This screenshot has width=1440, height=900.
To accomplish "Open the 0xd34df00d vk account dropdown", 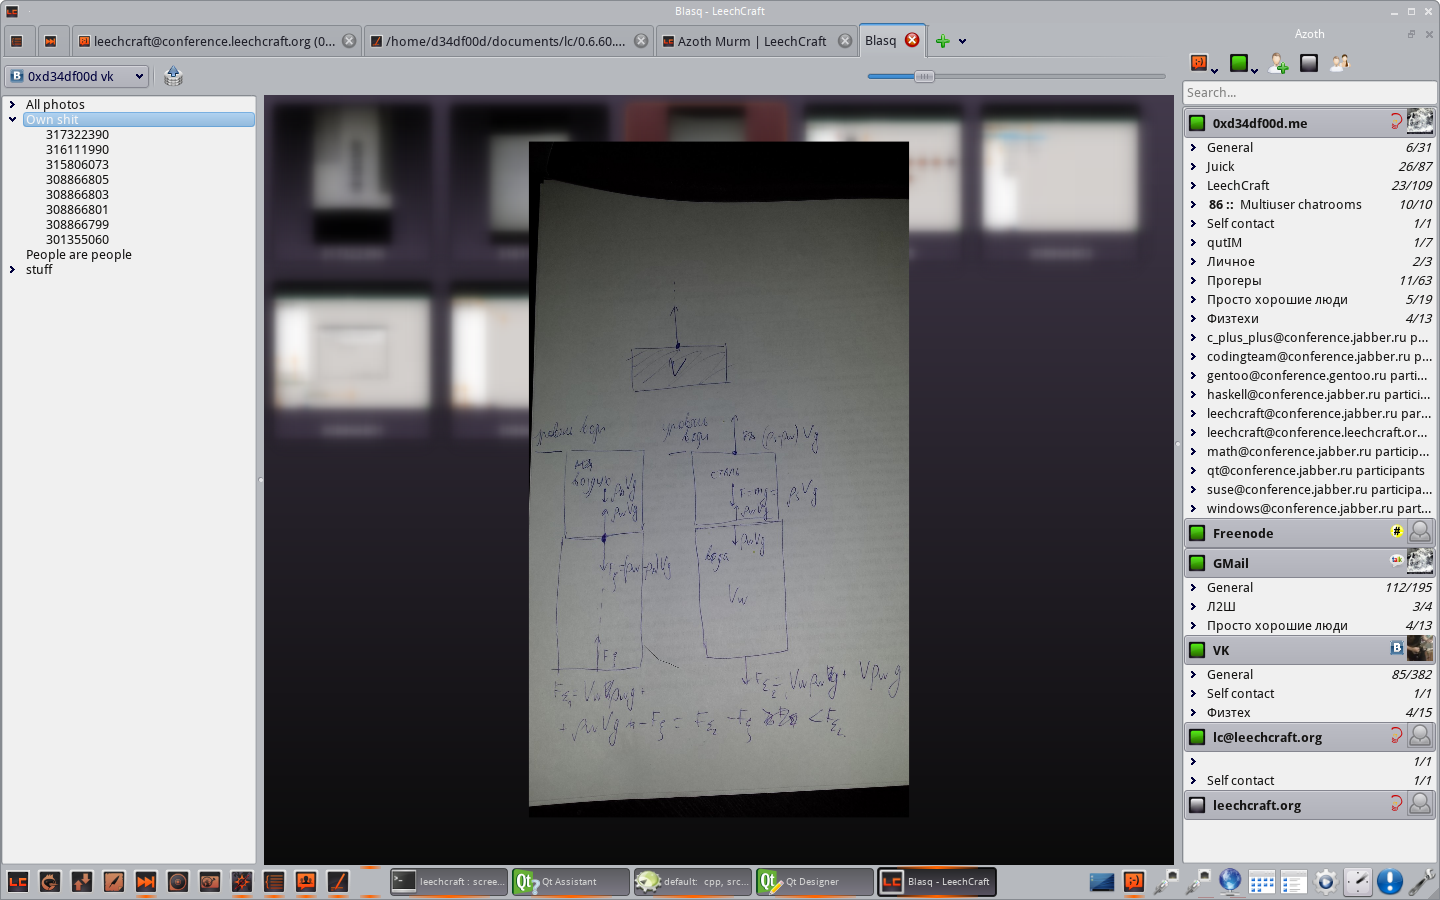I will coord(77,76).
